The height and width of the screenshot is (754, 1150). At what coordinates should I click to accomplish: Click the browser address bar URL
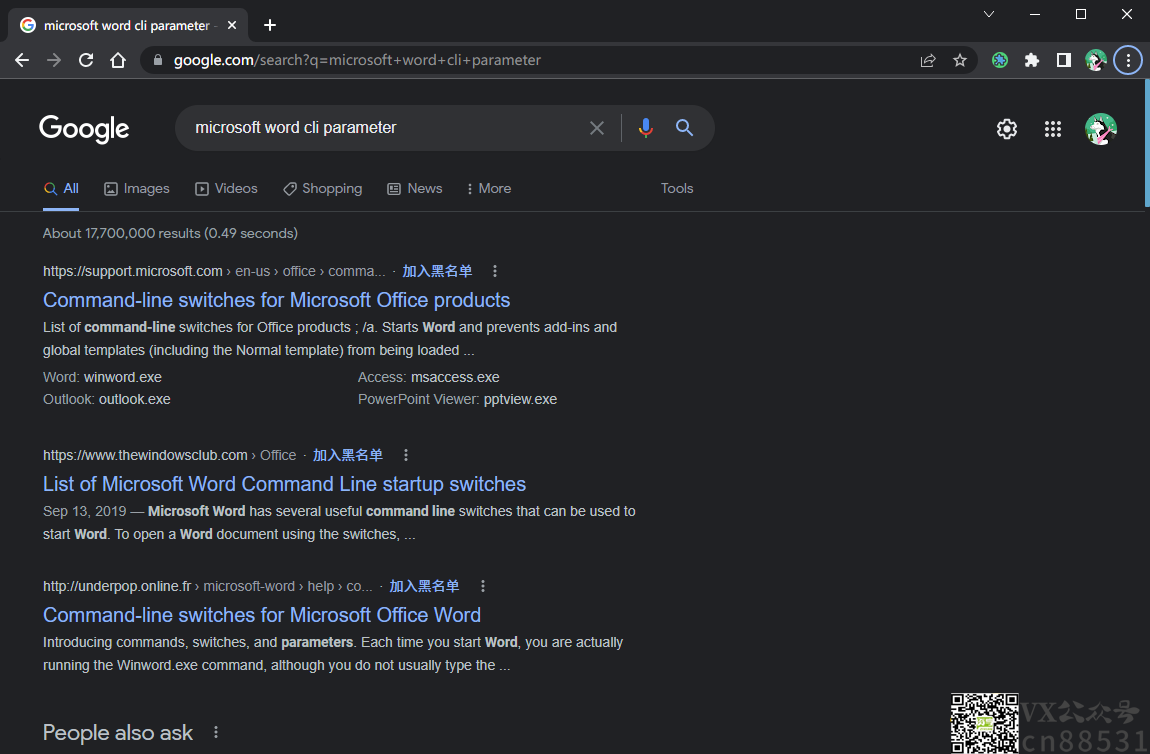pos(357,60)
